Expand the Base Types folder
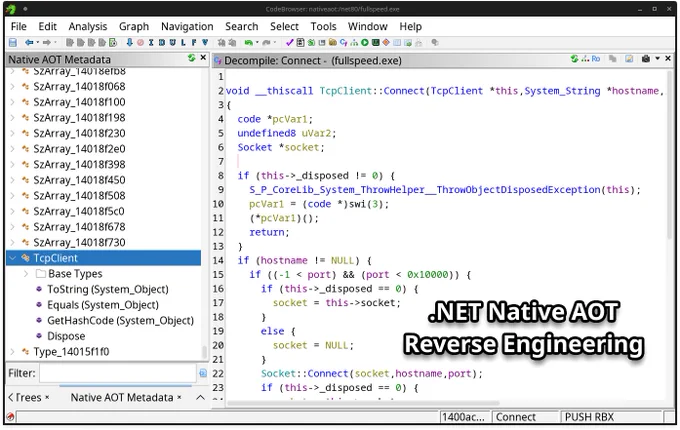680x430 pixels. [26, 274]
